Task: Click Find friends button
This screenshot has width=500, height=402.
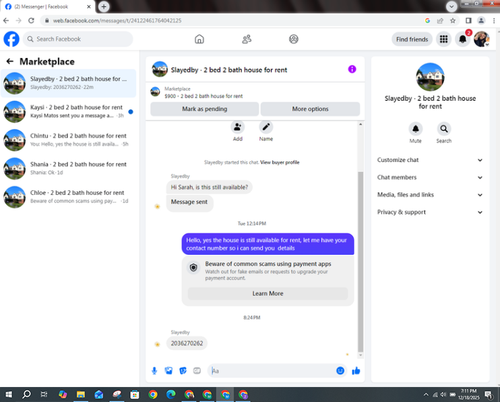Action: [x=412, y=39]
